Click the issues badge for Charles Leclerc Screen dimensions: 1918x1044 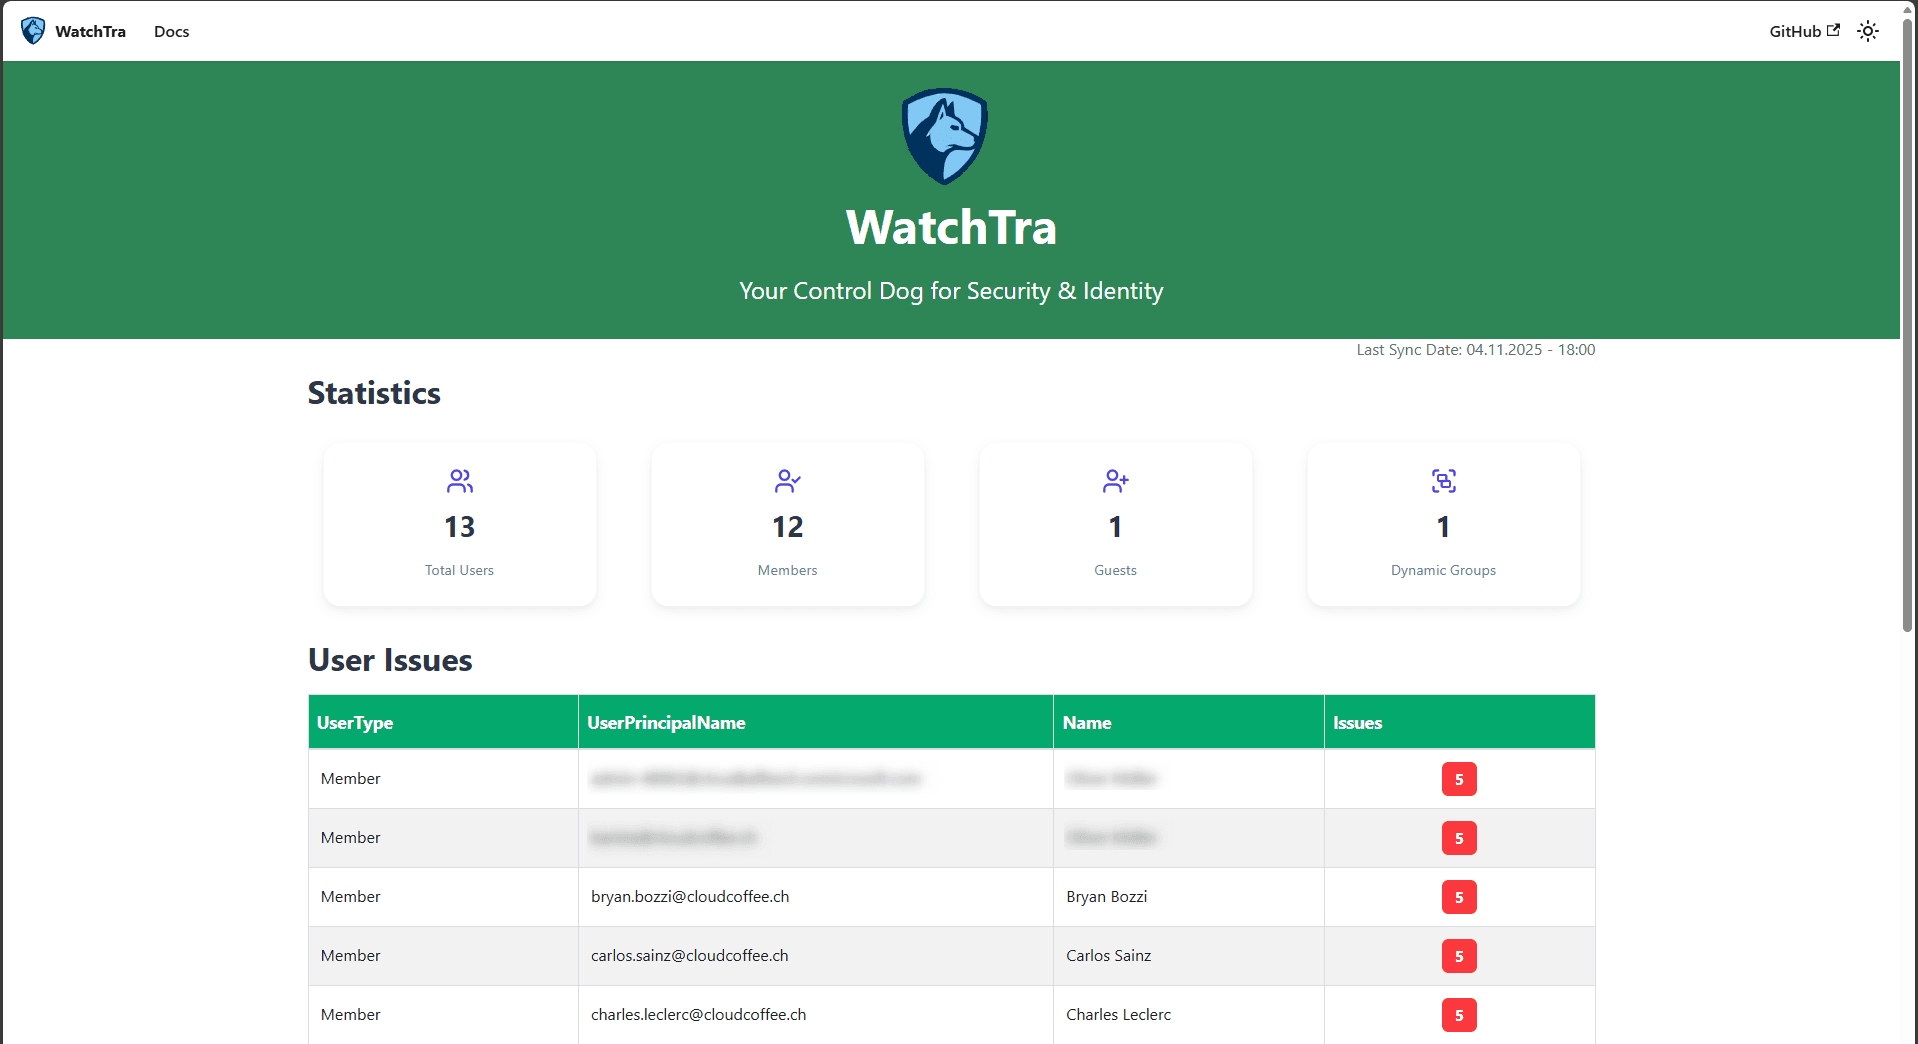[x=1458, y=1015]
